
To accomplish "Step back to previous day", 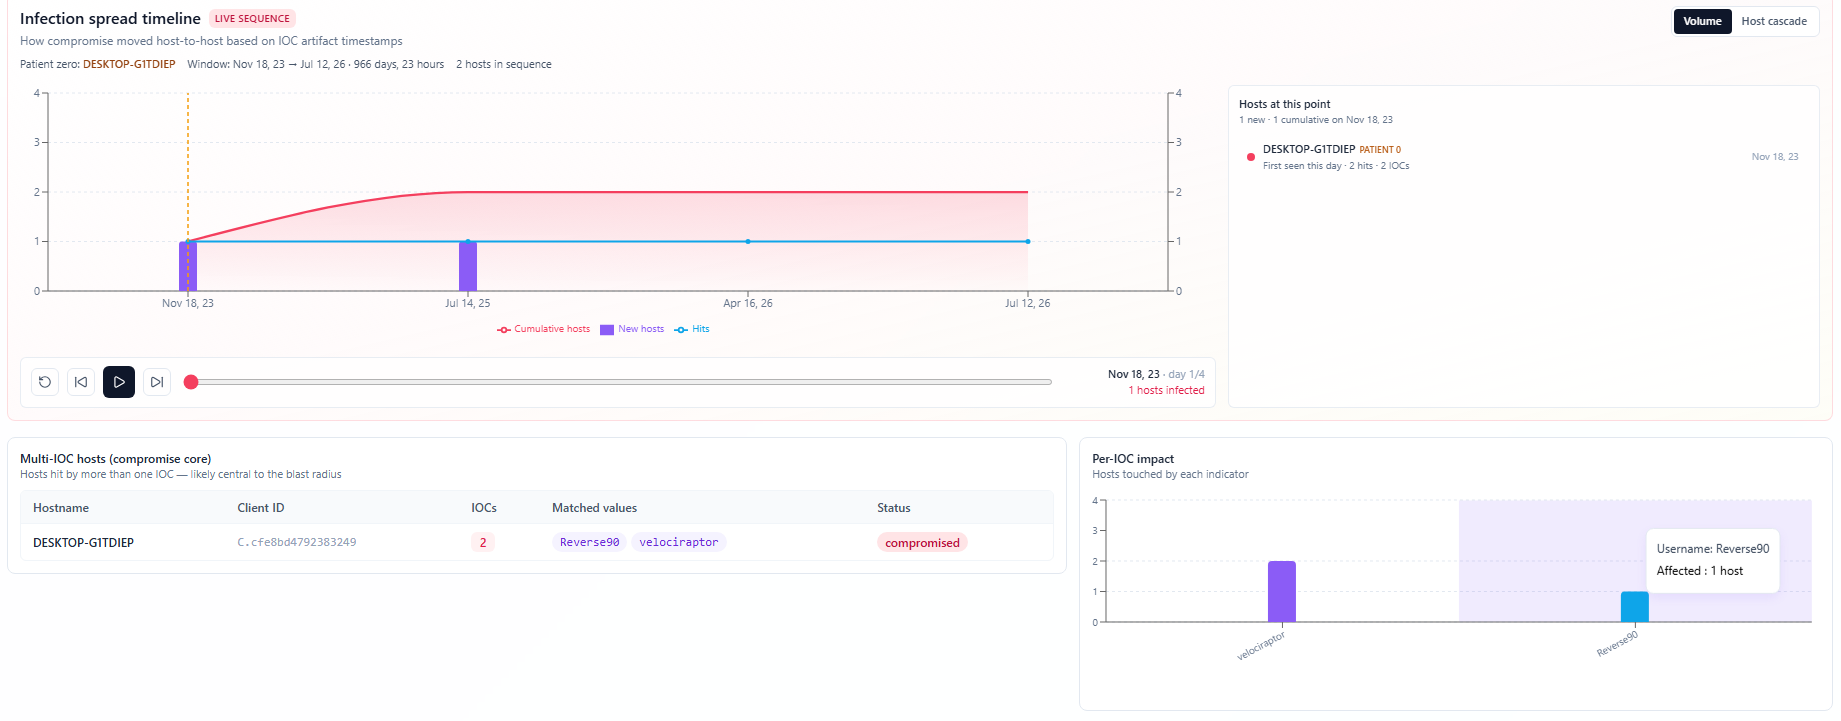I will 81,382.
